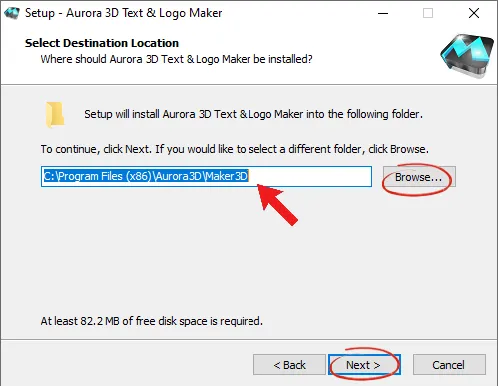Click the Aurora app icon in title bar

(x=12, y=13)
